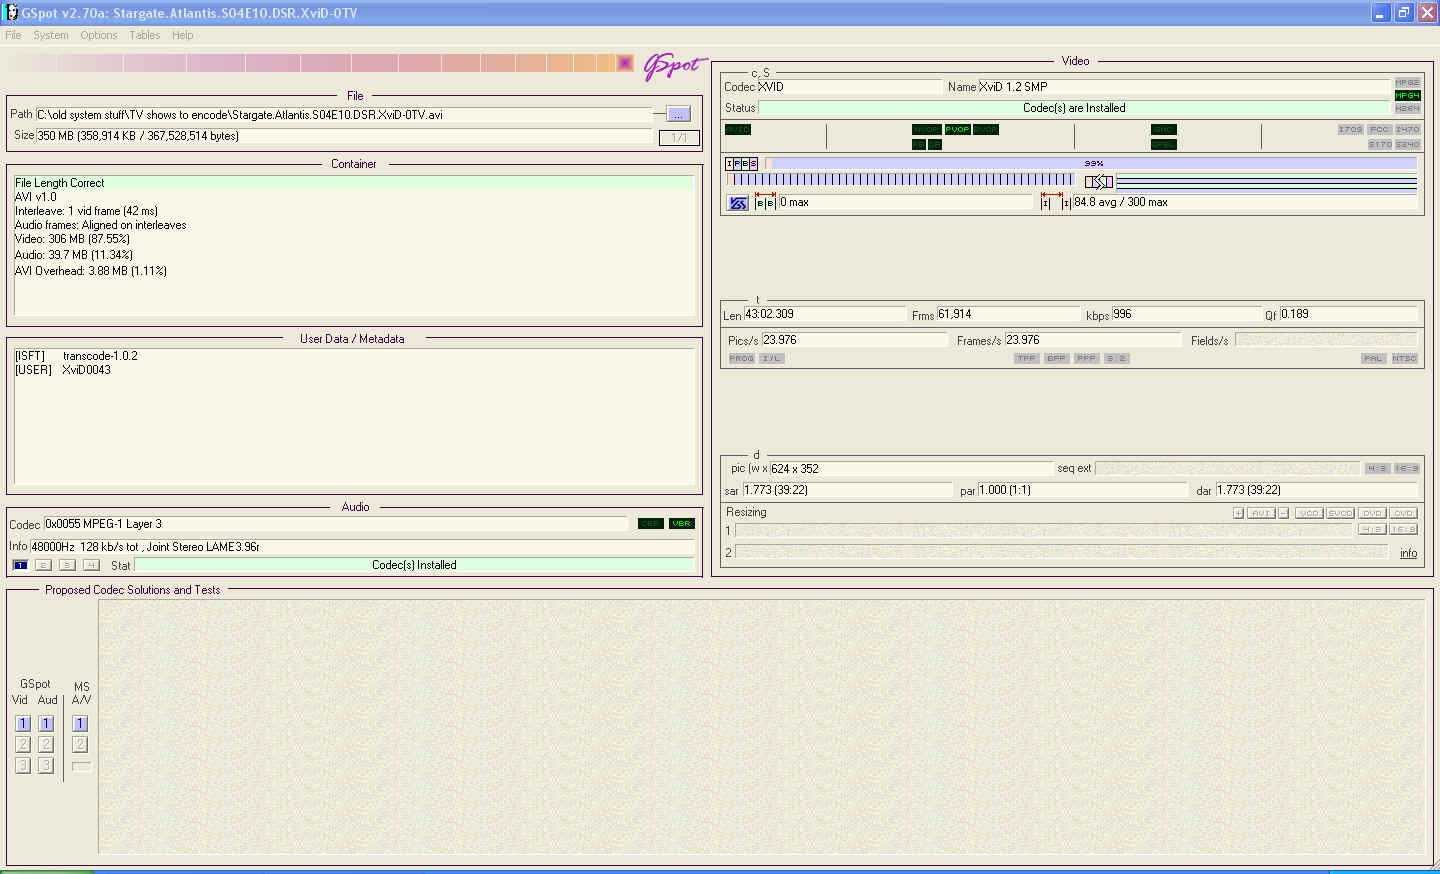Click the Len 43:02.309 value
This screenshot has width=1440, height=874.
tap(769, 314)
